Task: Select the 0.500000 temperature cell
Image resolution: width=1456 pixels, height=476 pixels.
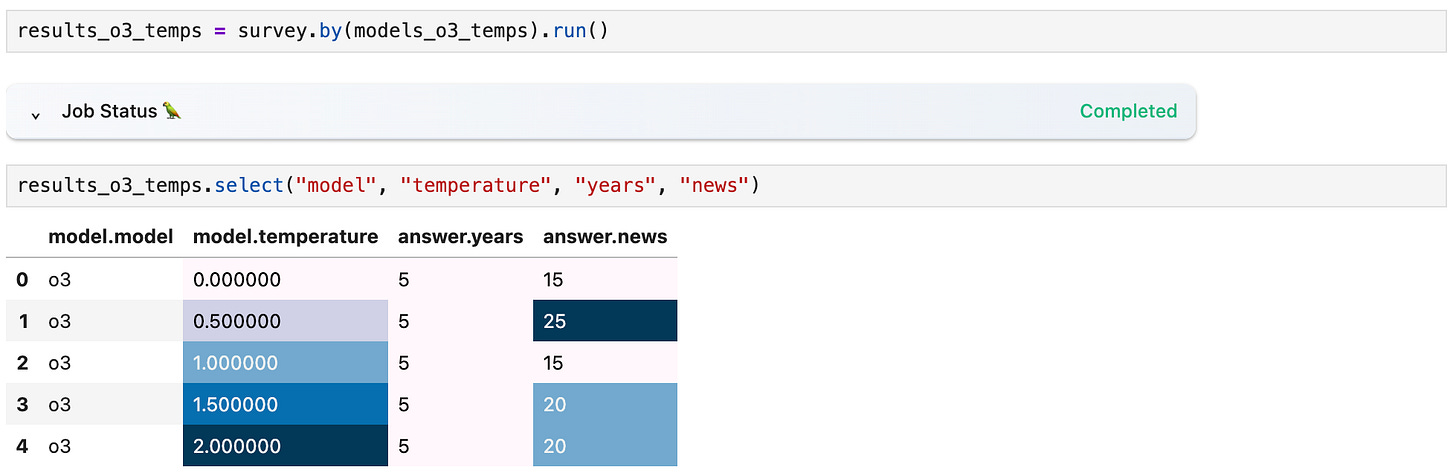Action: coord(285,321)
